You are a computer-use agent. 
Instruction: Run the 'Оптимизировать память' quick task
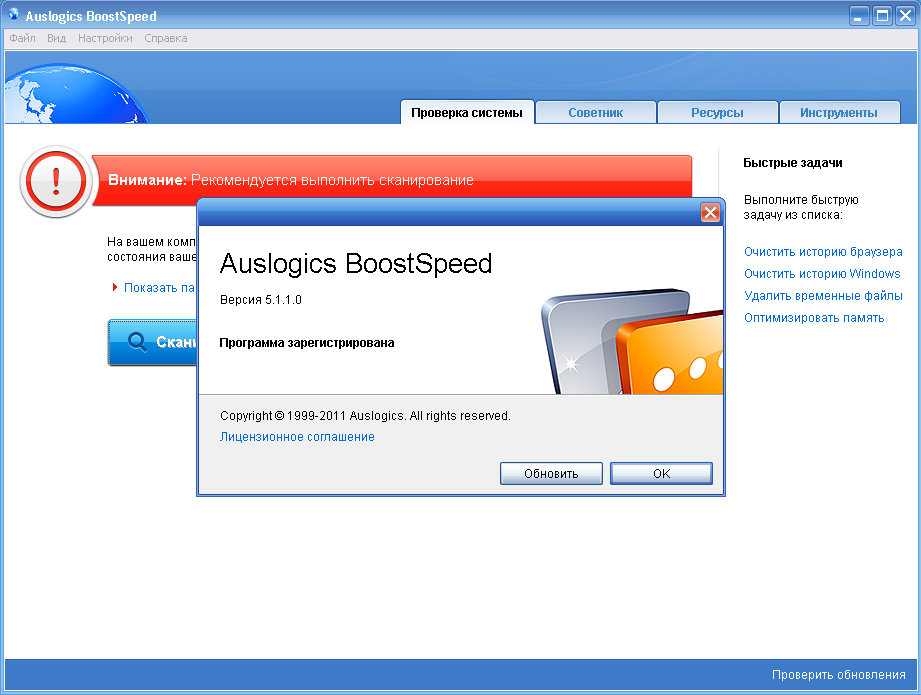click(x=813, y=317)
